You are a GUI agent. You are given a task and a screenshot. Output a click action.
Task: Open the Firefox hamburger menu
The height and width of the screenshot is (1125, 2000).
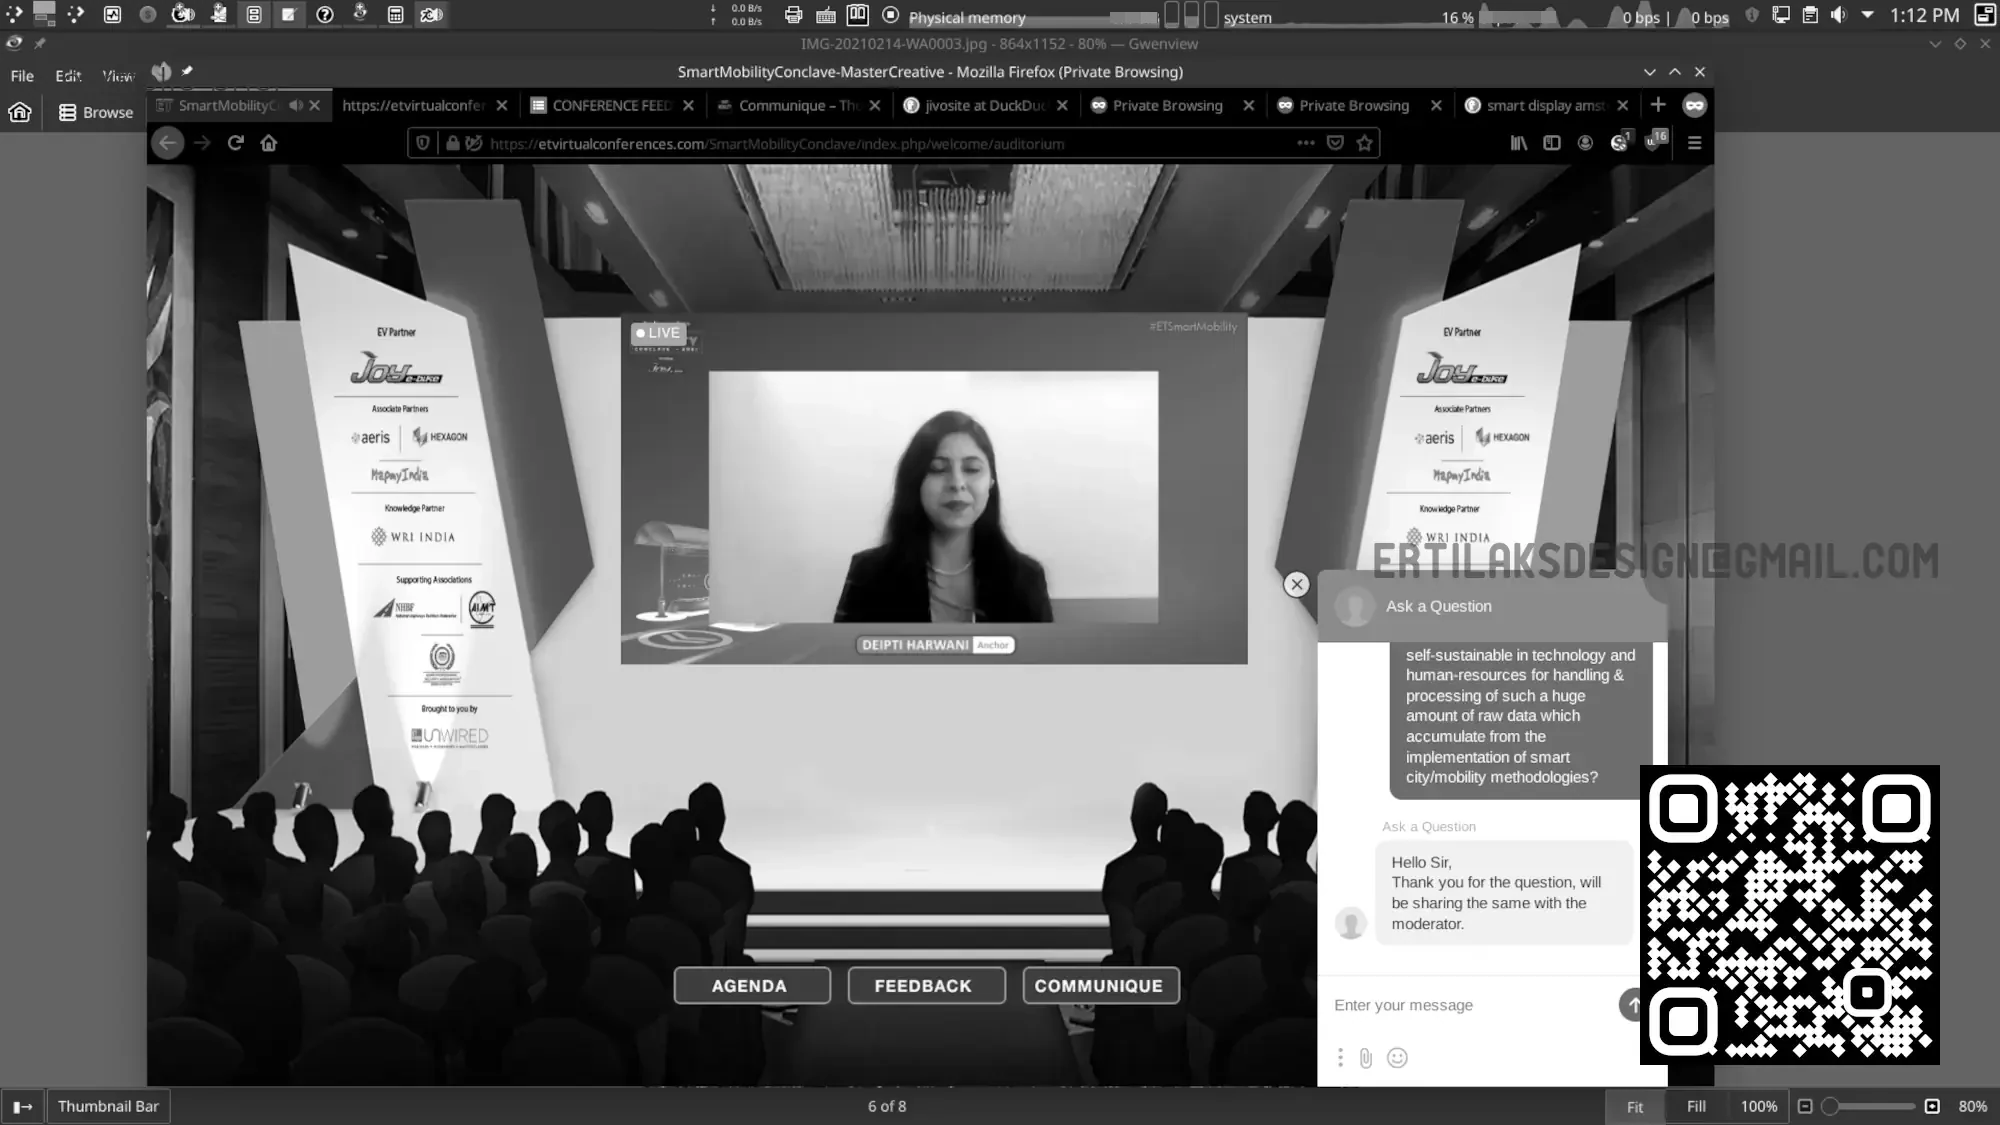pos(1694,143)
